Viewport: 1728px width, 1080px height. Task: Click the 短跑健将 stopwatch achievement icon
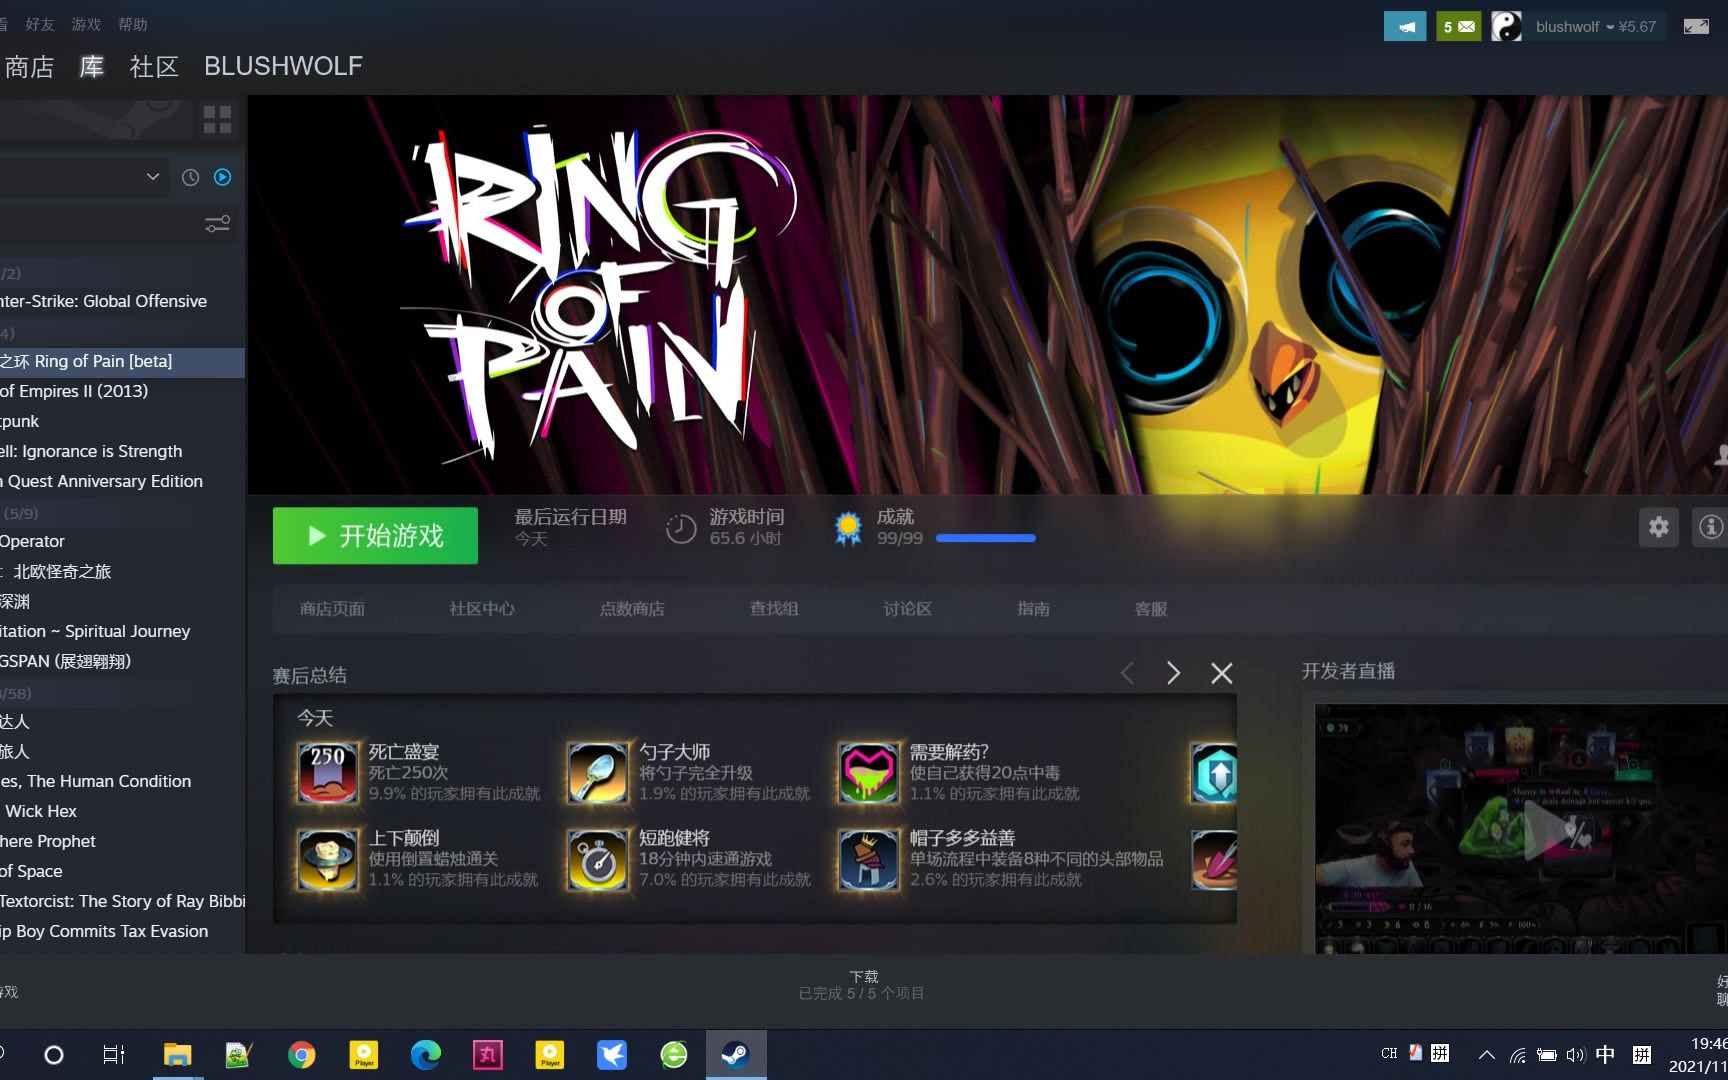[598, 859]
